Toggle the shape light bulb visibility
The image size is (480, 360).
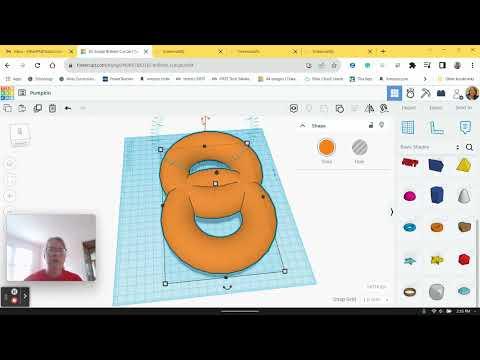point(382,125)
